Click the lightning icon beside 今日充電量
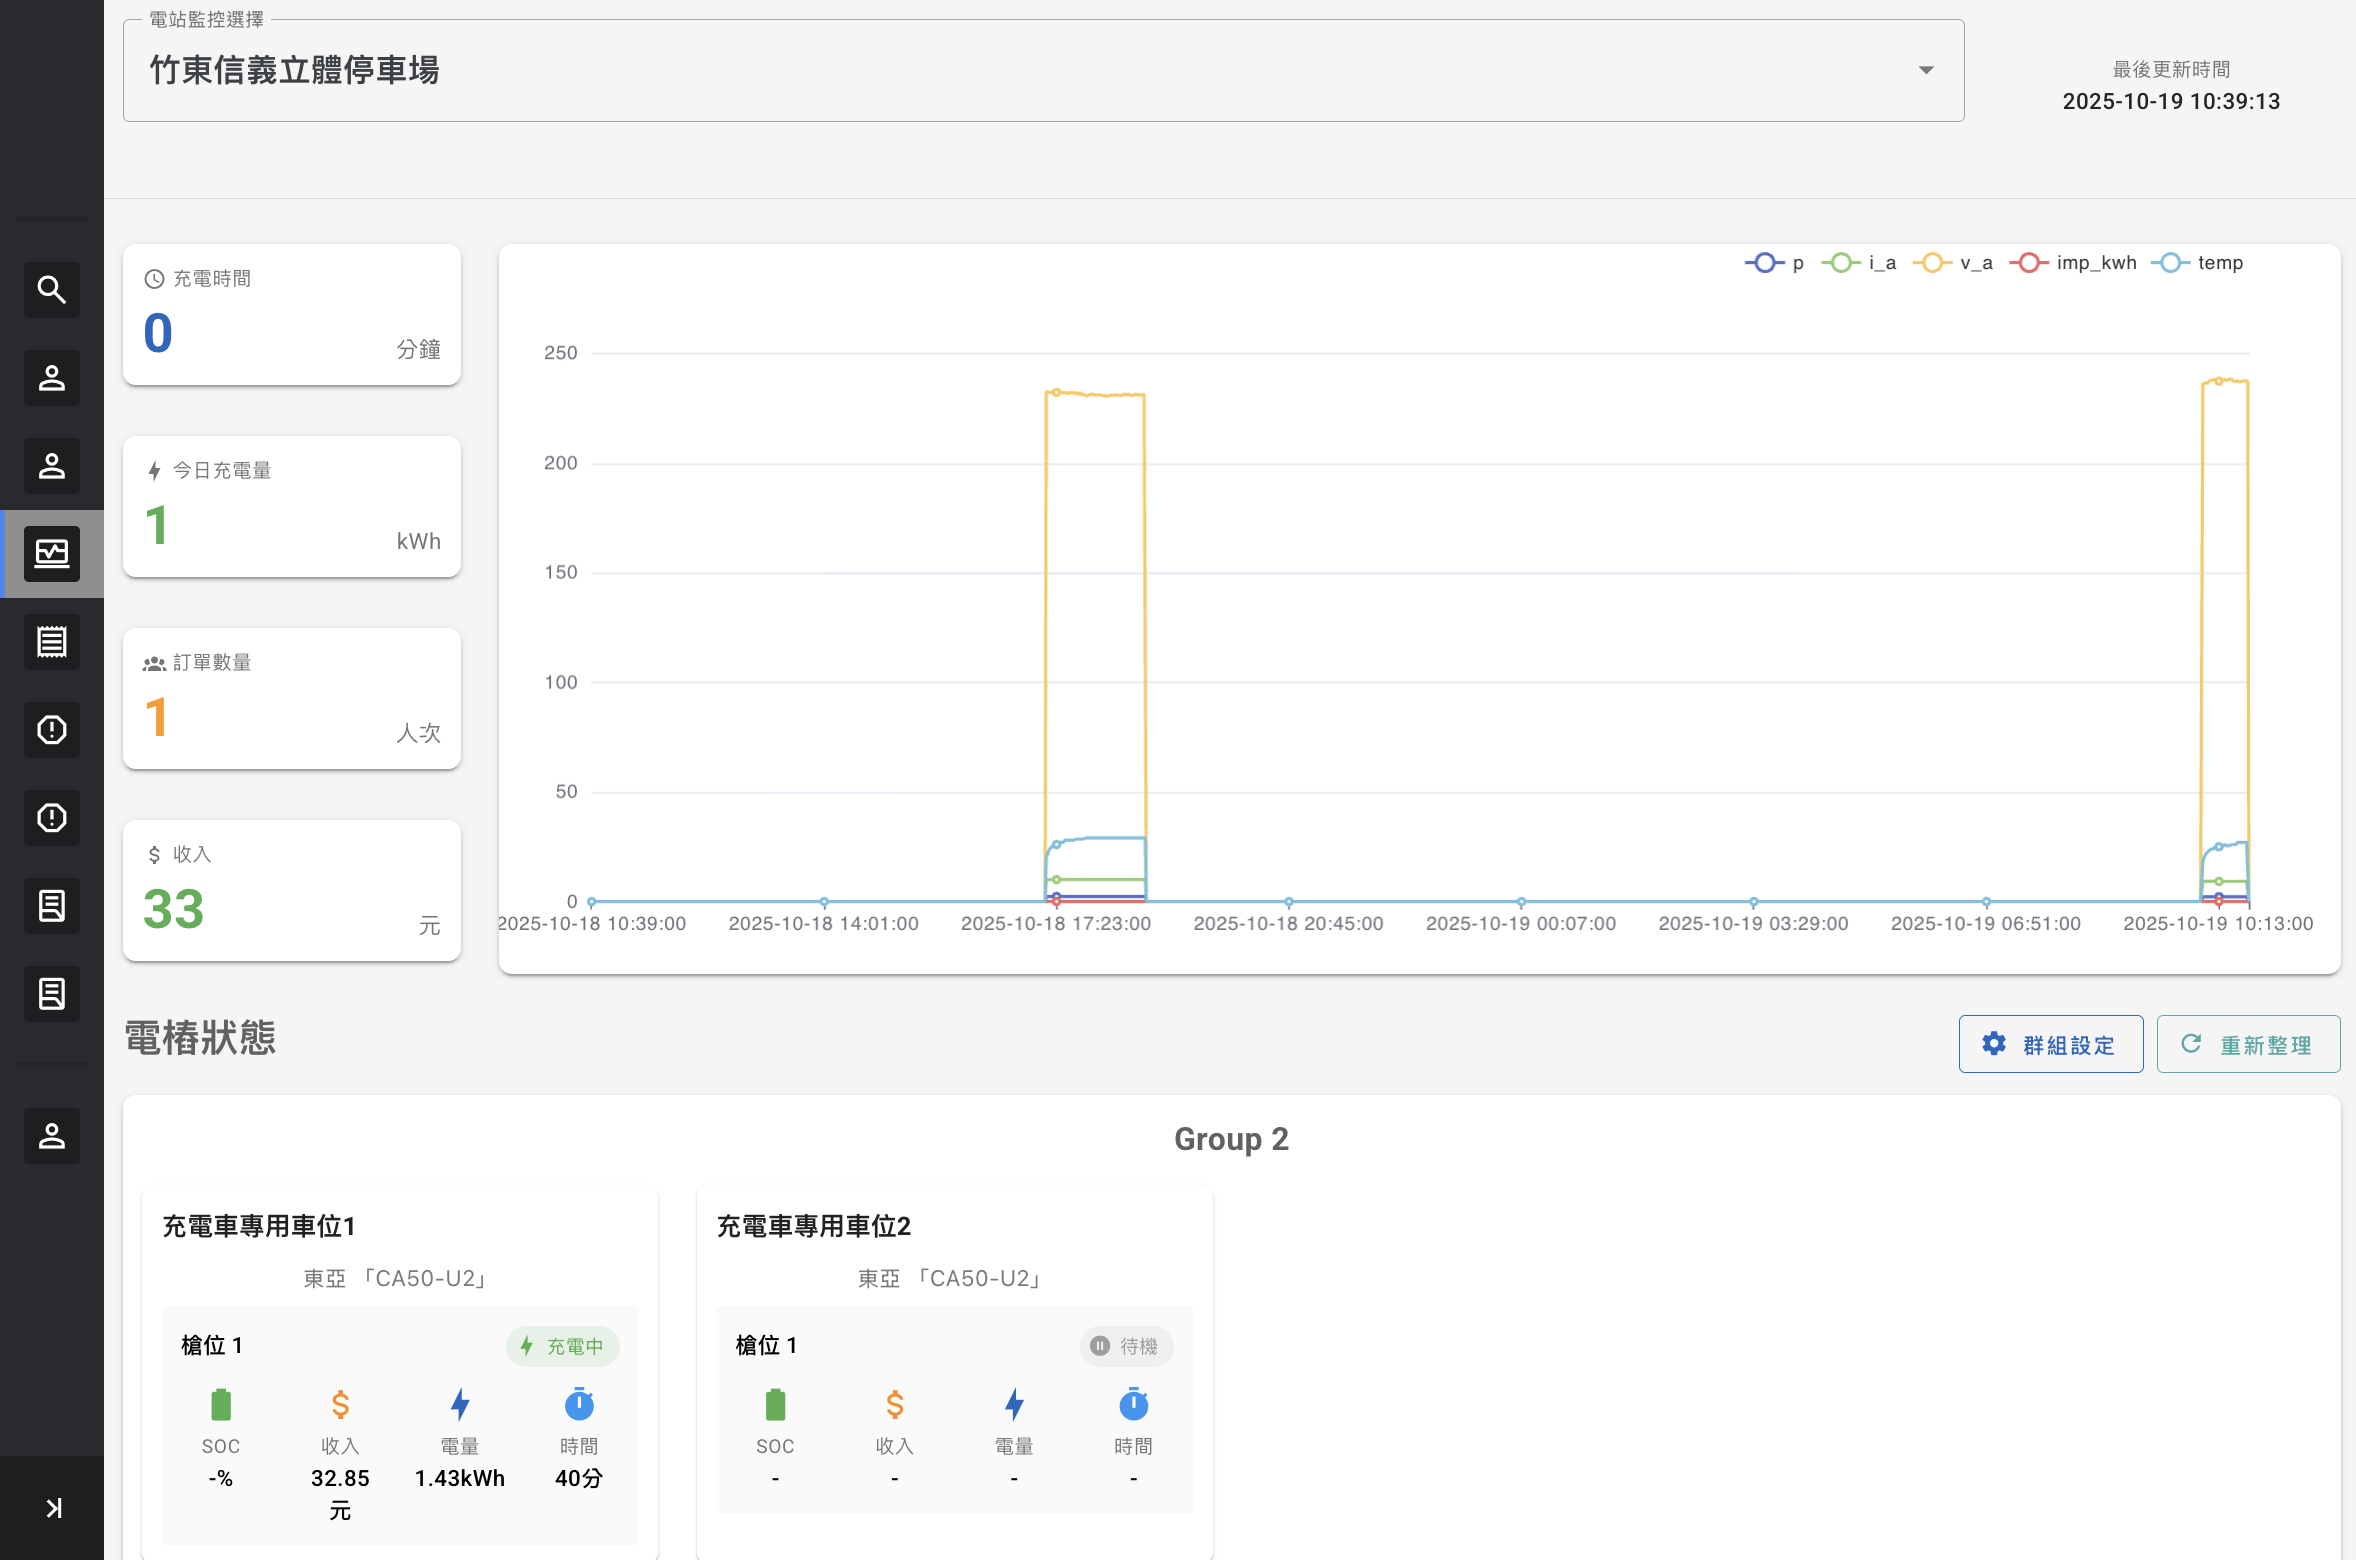 coord(154,471)
